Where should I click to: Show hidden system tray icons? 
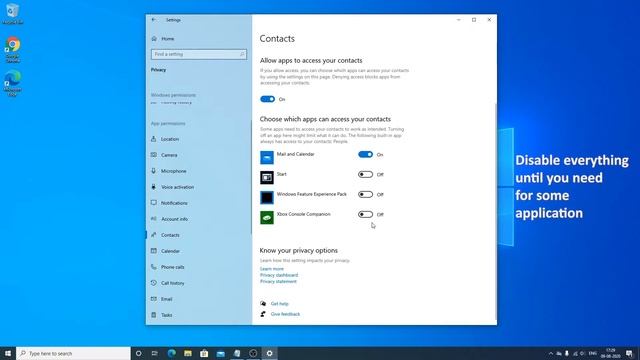[551, 353]
